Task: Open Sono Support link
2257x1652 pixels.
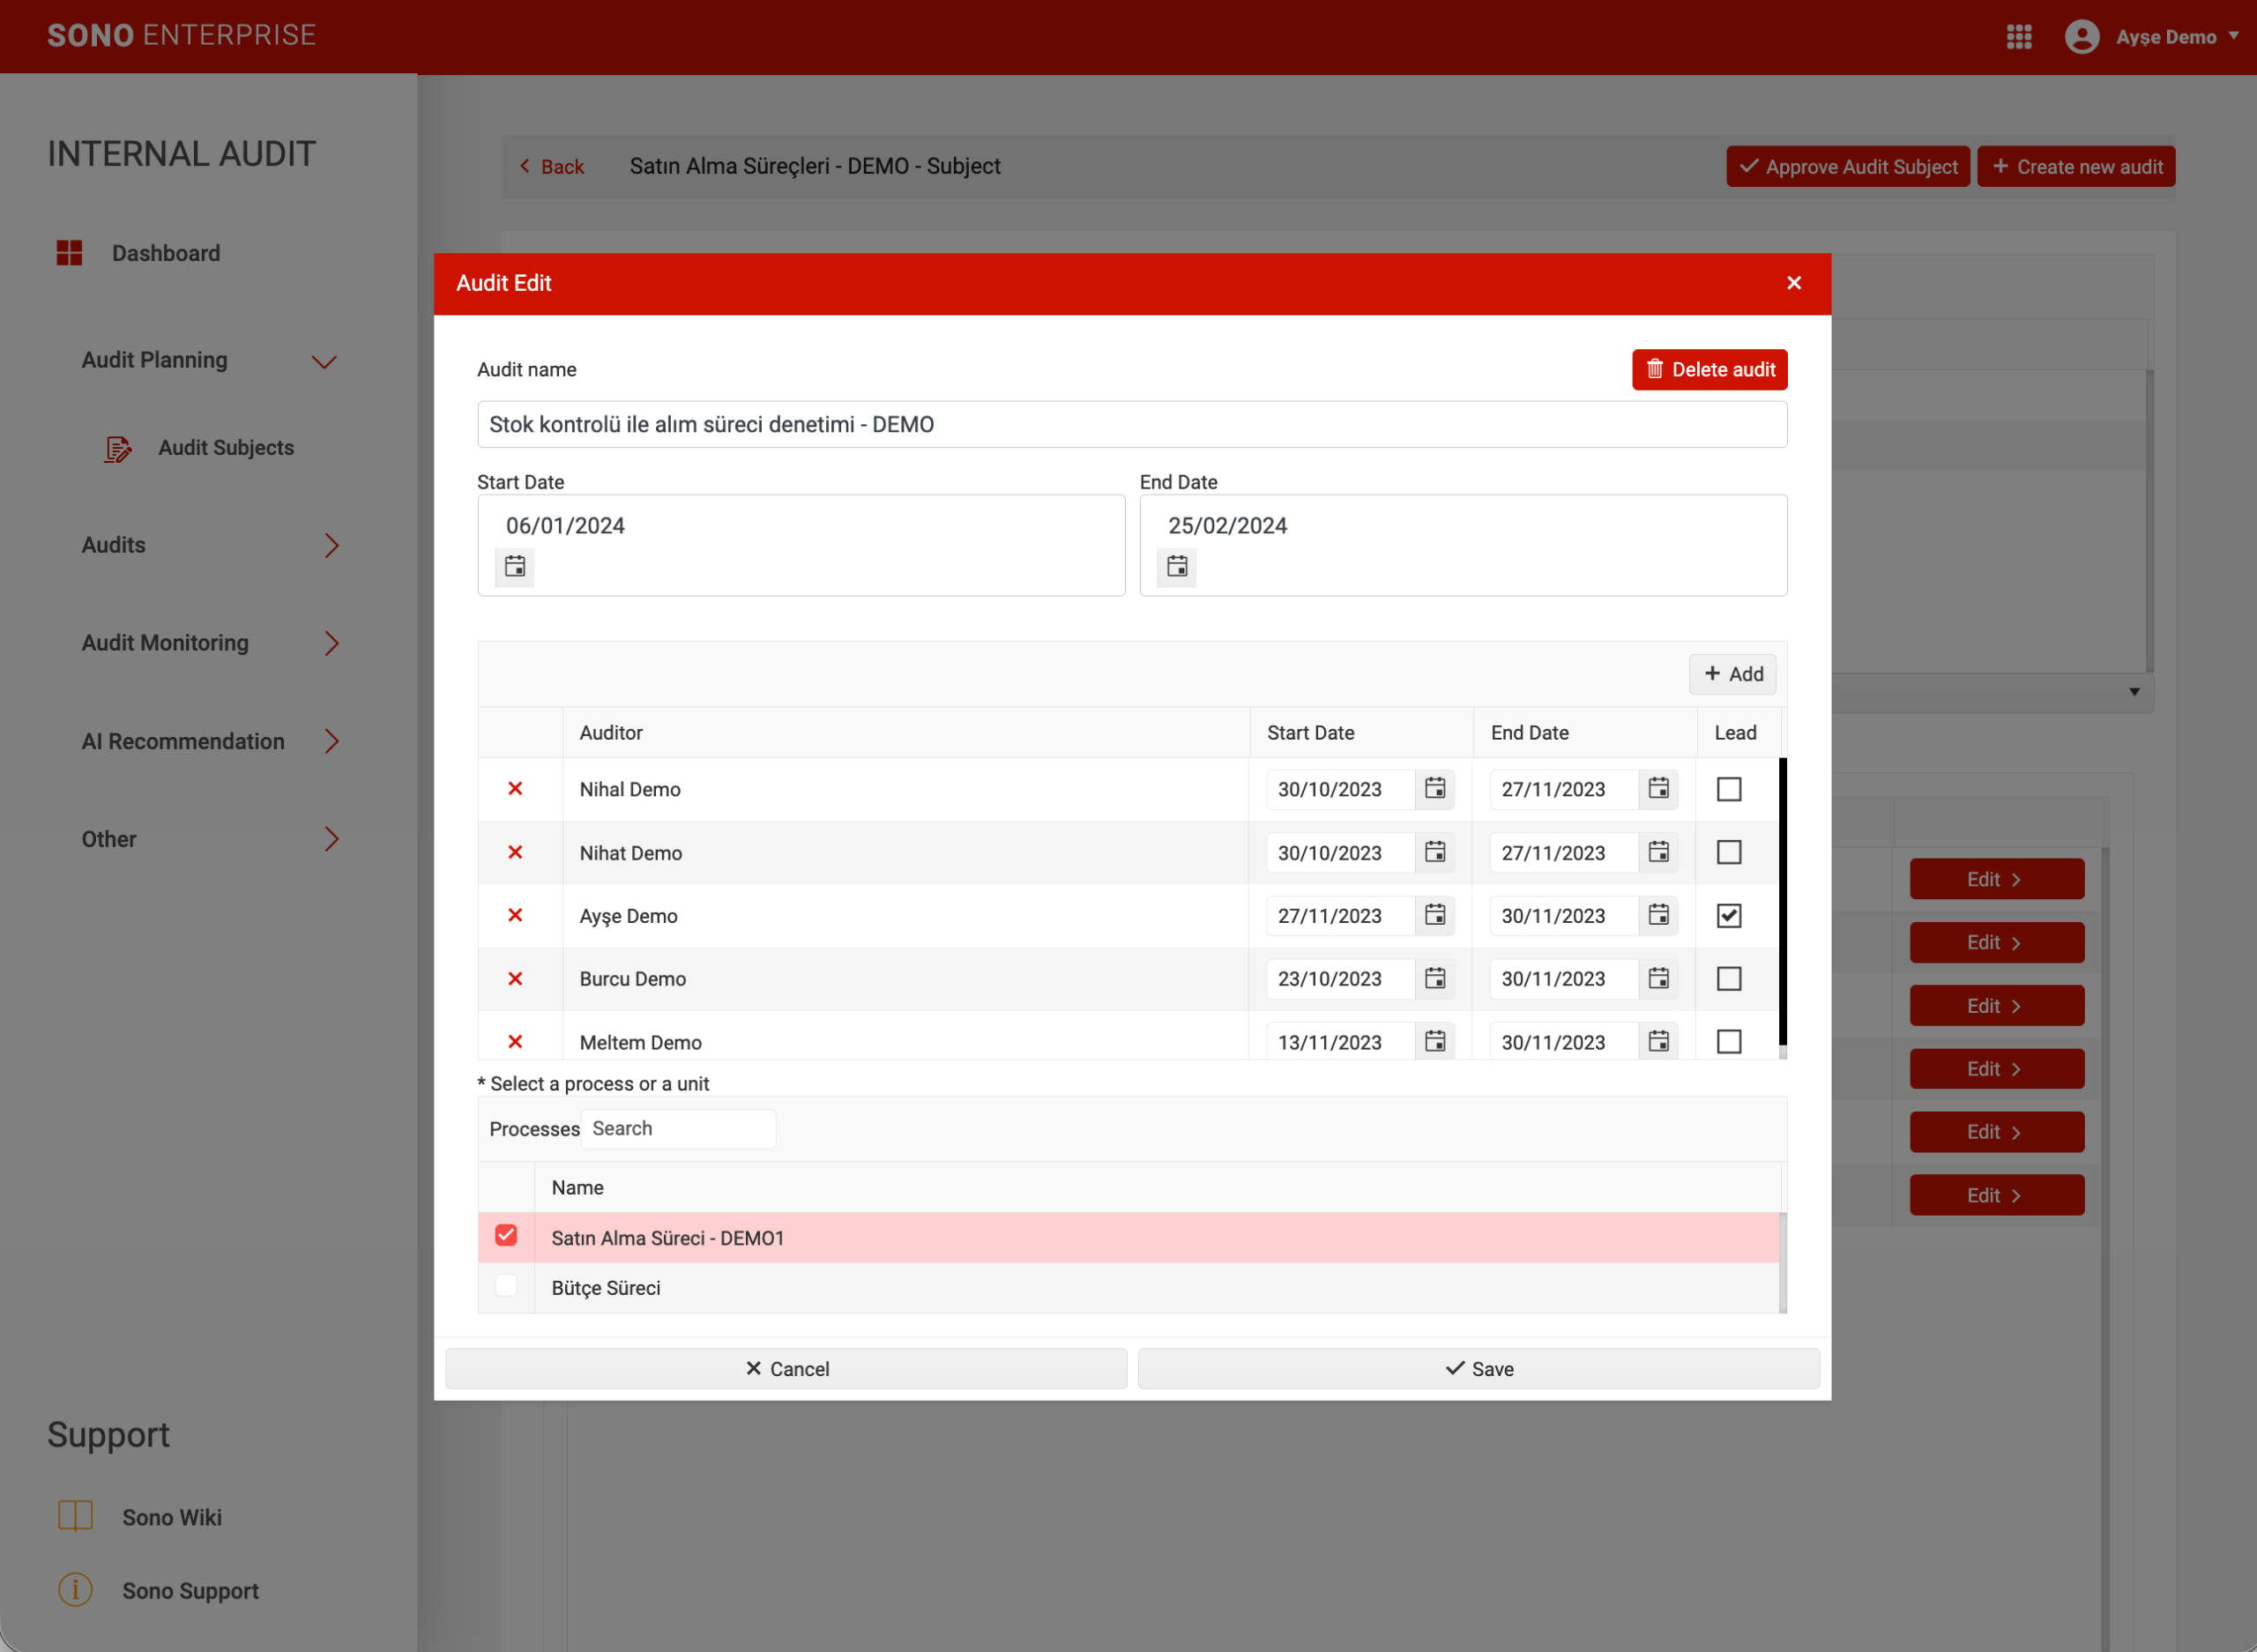Action: 190,1591
